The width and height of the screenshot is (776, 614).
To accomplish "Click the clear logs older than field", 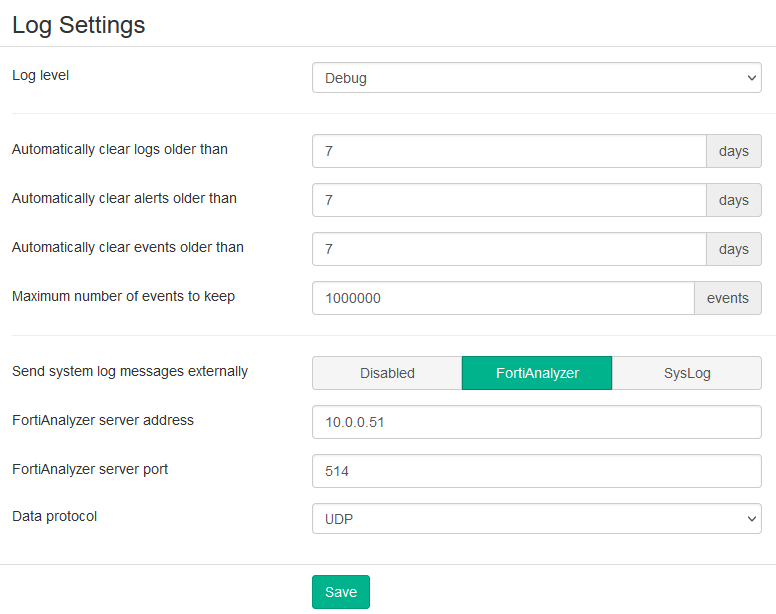I will pyautogui.click(x=509, y=151).
